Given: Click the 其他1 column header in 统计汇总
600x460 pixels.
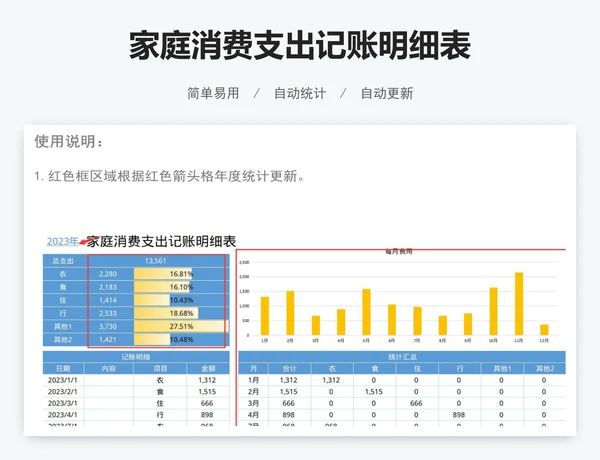Looking at the screenshot, I should point(502,369).
